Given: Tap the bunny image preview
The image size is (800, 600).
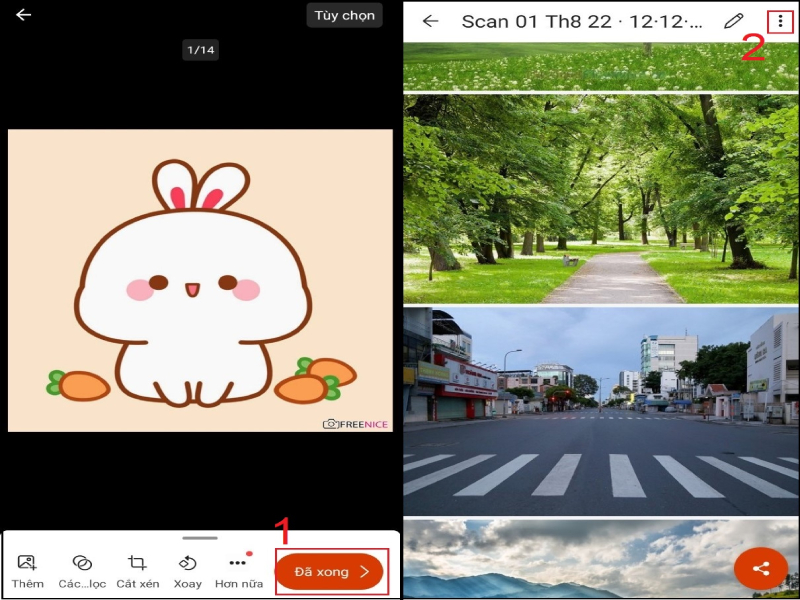Looking at the screenshot, I should click(x=200, y=280).
